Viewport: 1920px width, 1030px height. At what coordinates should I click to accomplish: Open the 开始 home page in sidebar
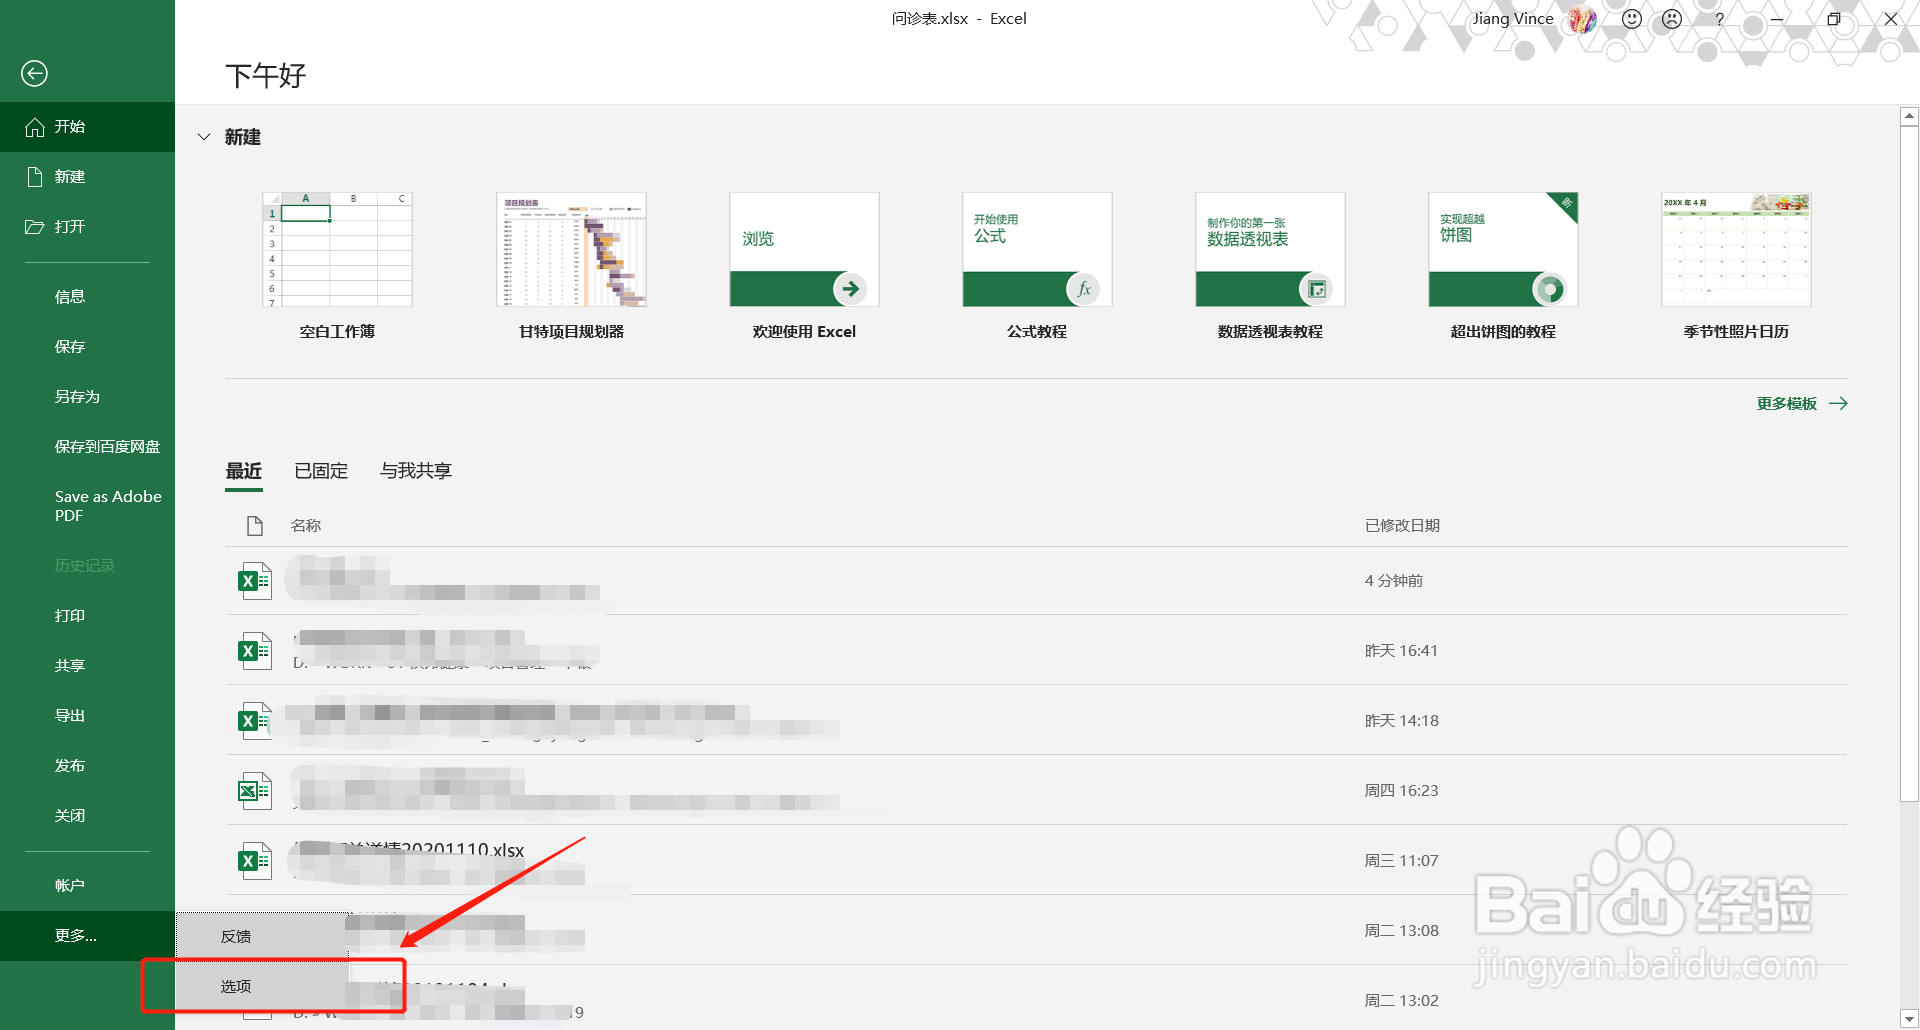point(87,127)
